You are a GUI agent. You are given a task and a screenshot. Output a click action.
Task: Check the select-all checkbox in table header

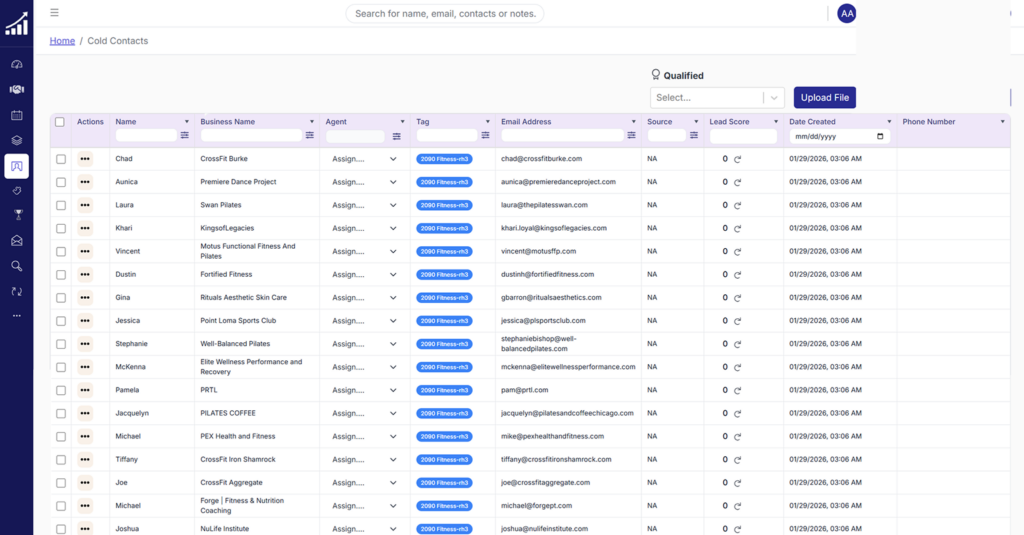tap(60, 122)
